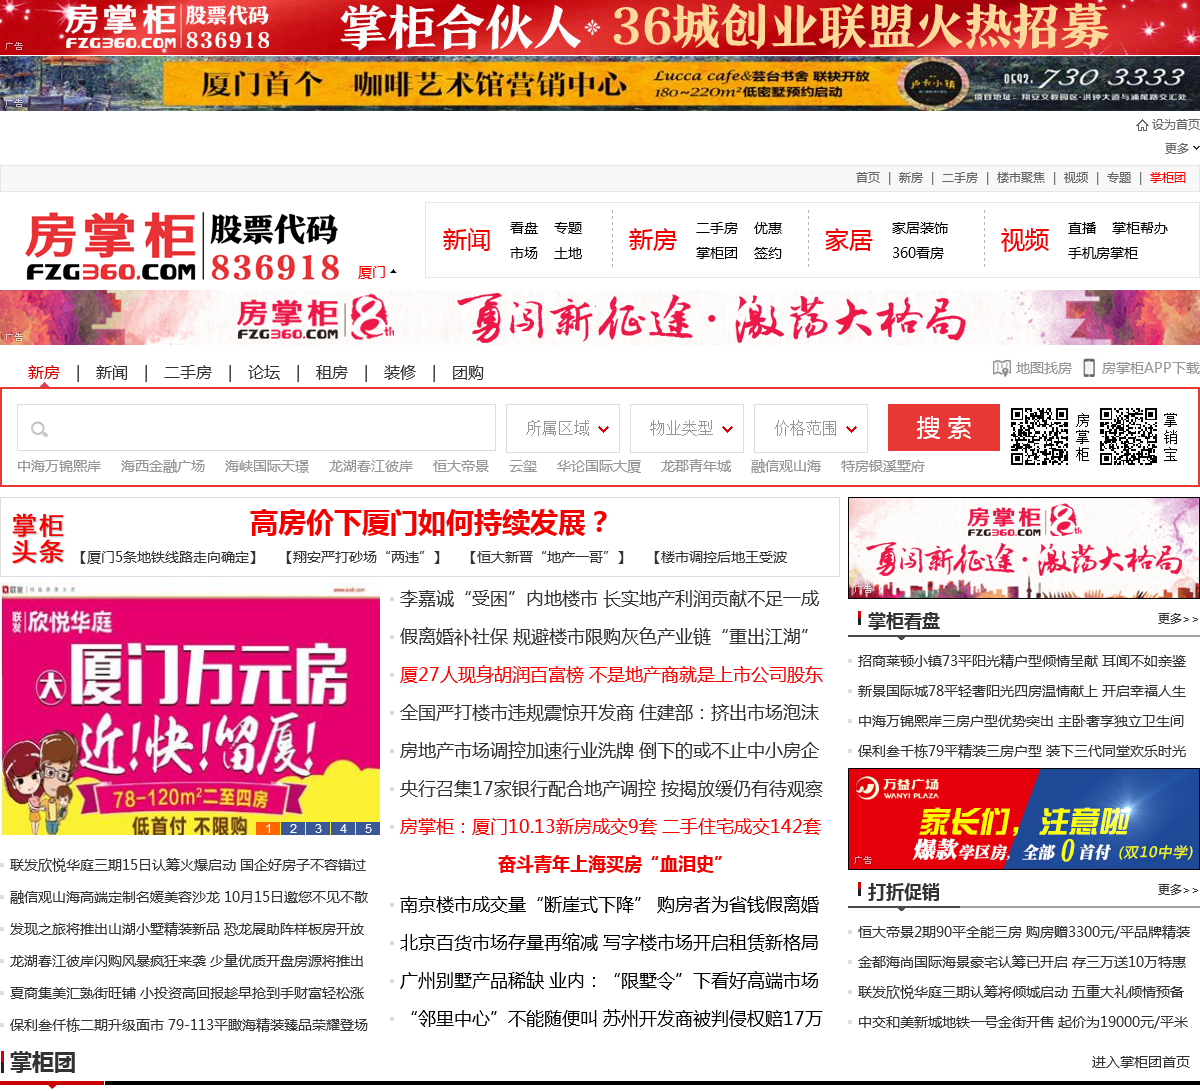The width and height of the screenshot is (1200, 1091).
Task: Open 首页 in the top navigation bar
Action: tap(868, 178)
